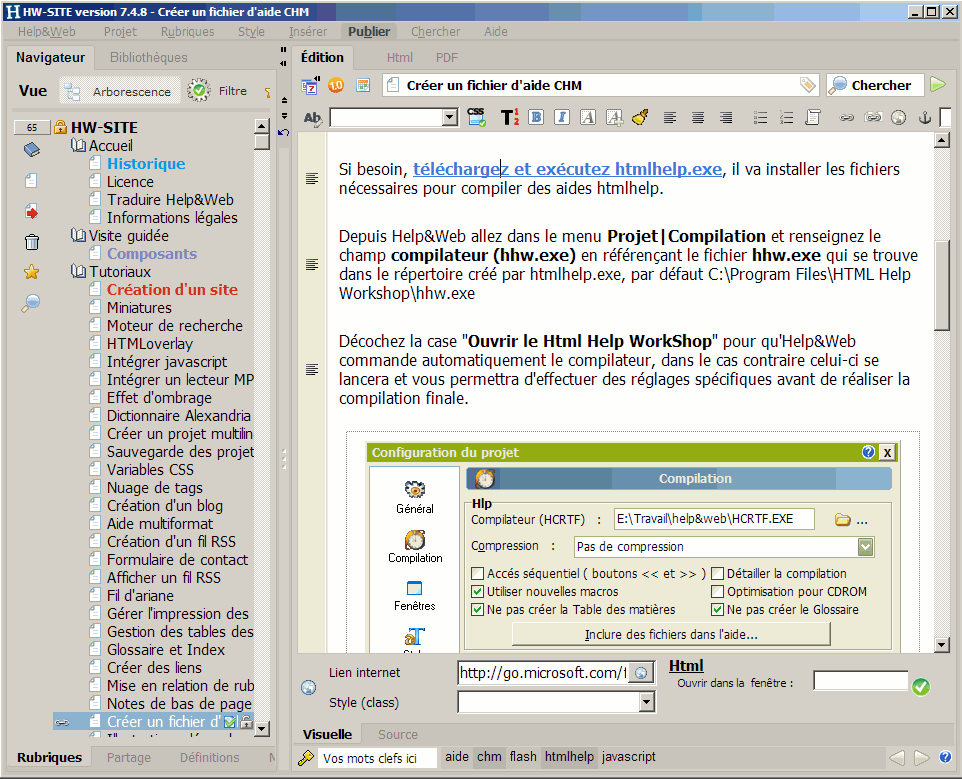Screen dimensions: 962x779
Task: Click the T heading level icon
Action: pyautogui.click(x=509, y=117)
